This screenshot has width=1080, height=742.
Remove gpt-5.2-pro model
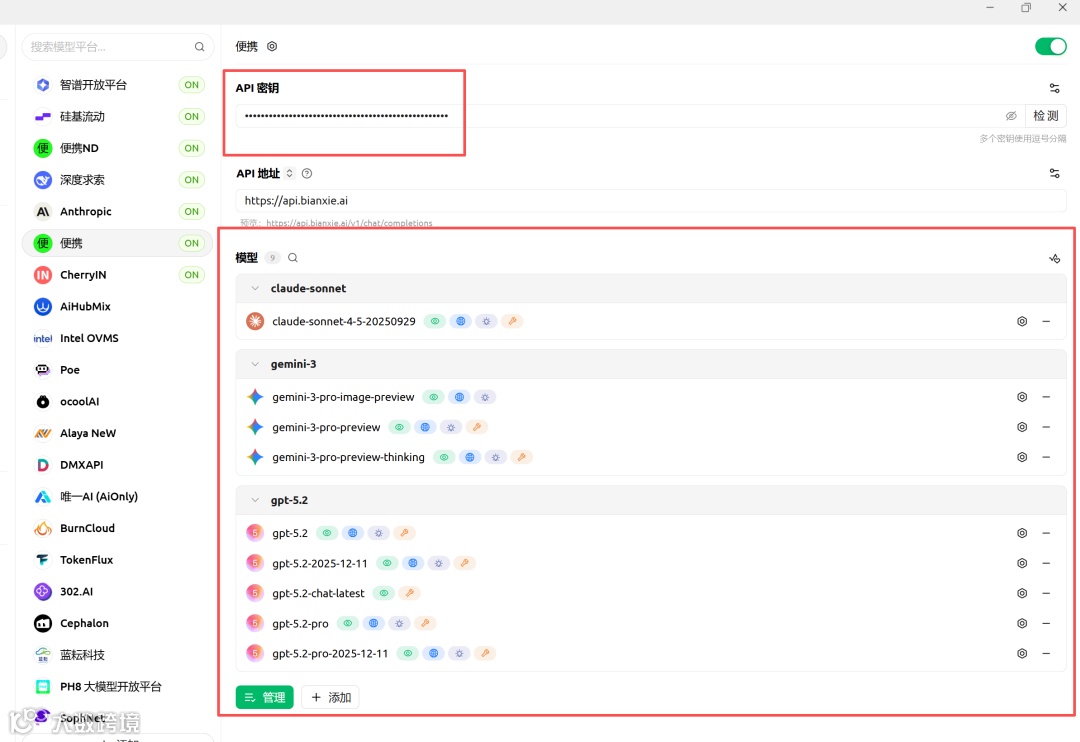tap(1046, 623)
